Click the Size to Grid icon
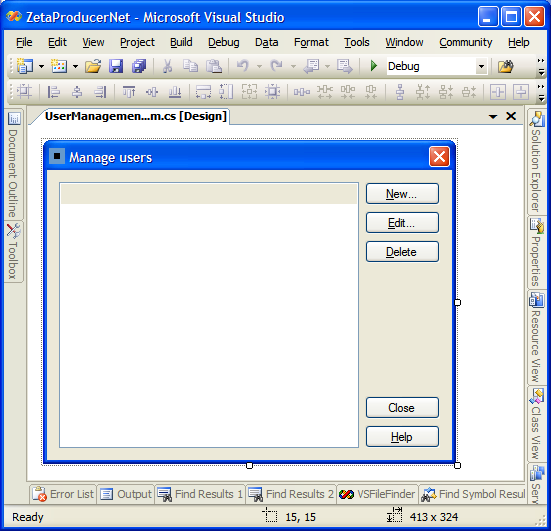Viewport: 551px width, 531px height. click(x=273, y=92)
